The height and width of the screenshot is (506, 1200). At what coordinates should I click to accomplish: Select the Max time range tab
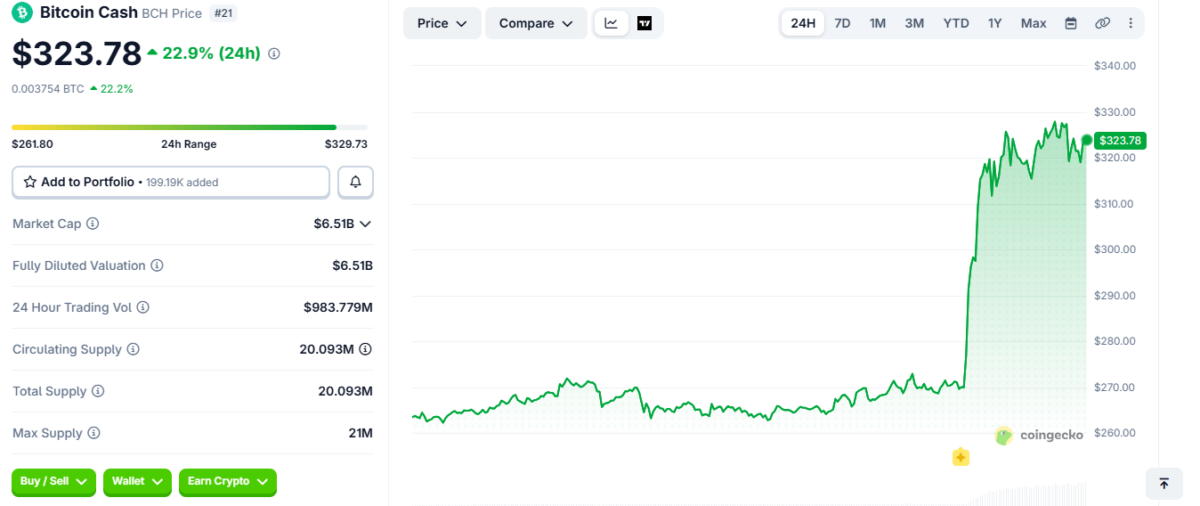click(x=1034, y=23)
